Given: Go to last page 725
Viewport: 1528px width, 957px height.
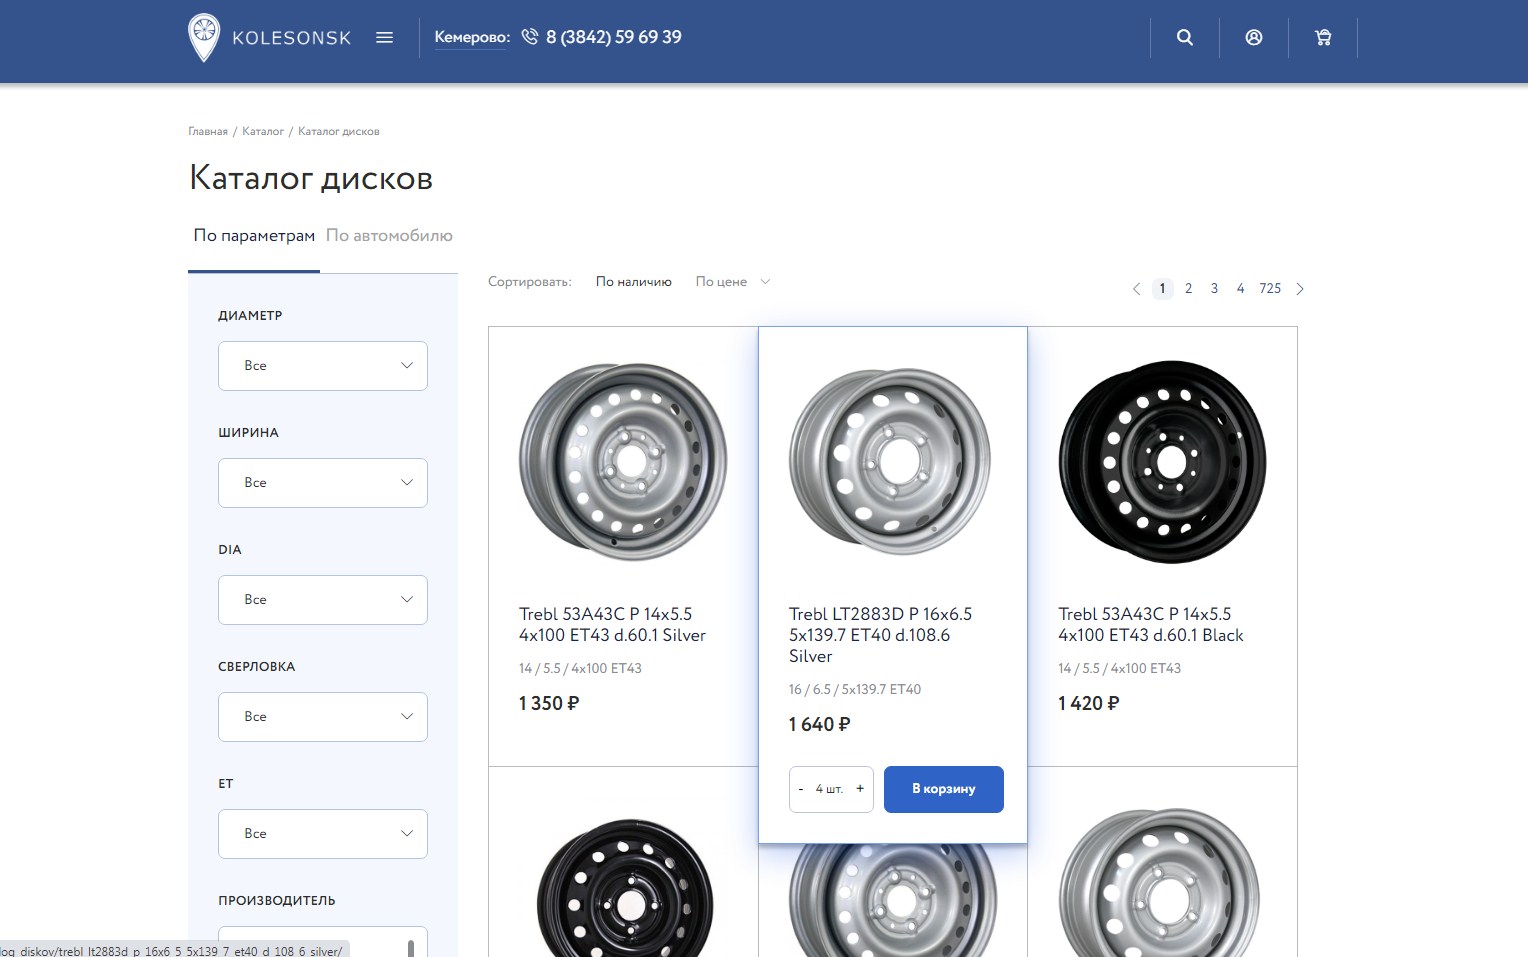Looking at the screenshot, I should 1270,289.
